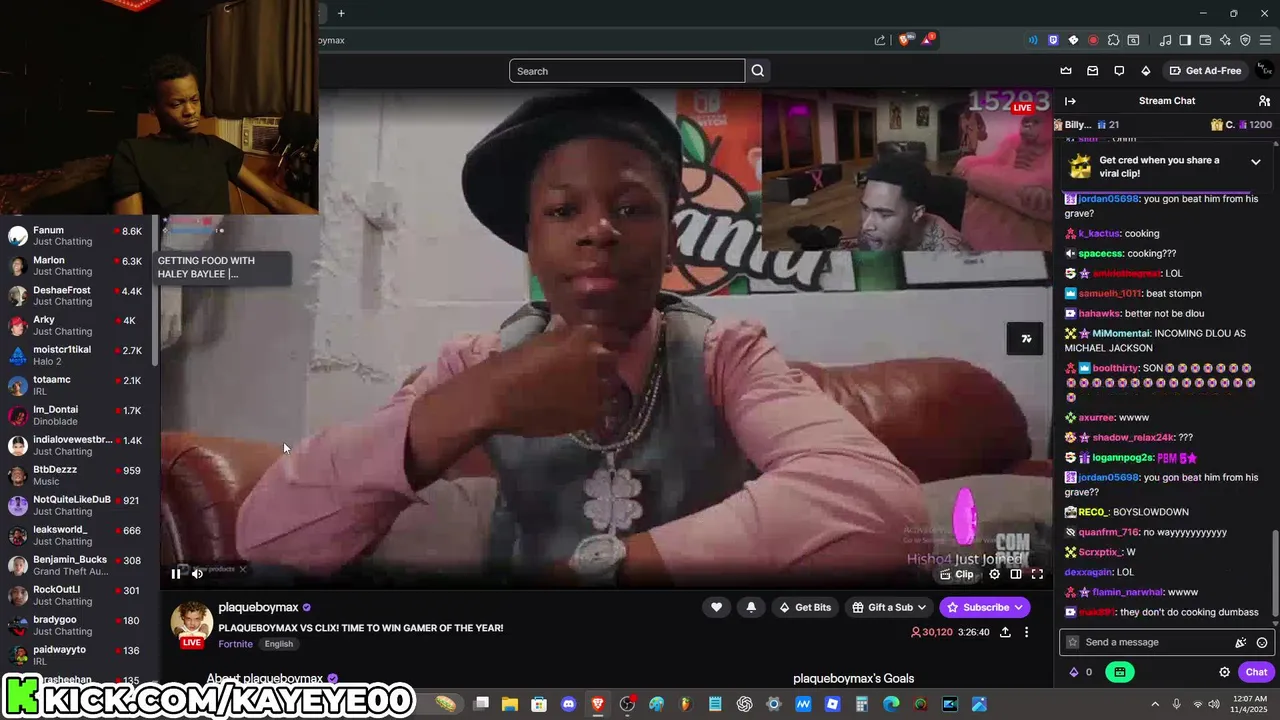Open the Gift a Sub dropdown
1280x720 pixels.
(889, 607)
